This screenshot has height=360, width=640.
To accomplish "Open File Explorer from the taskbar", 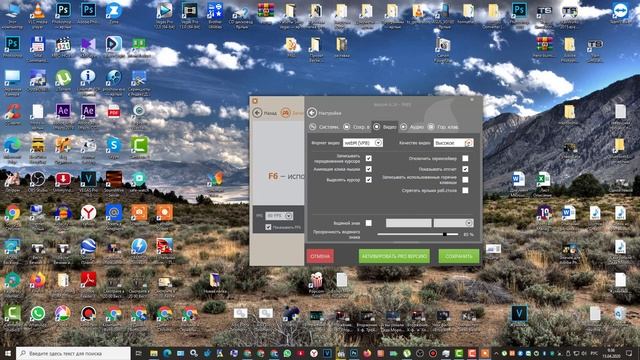I will click(153, 353).
